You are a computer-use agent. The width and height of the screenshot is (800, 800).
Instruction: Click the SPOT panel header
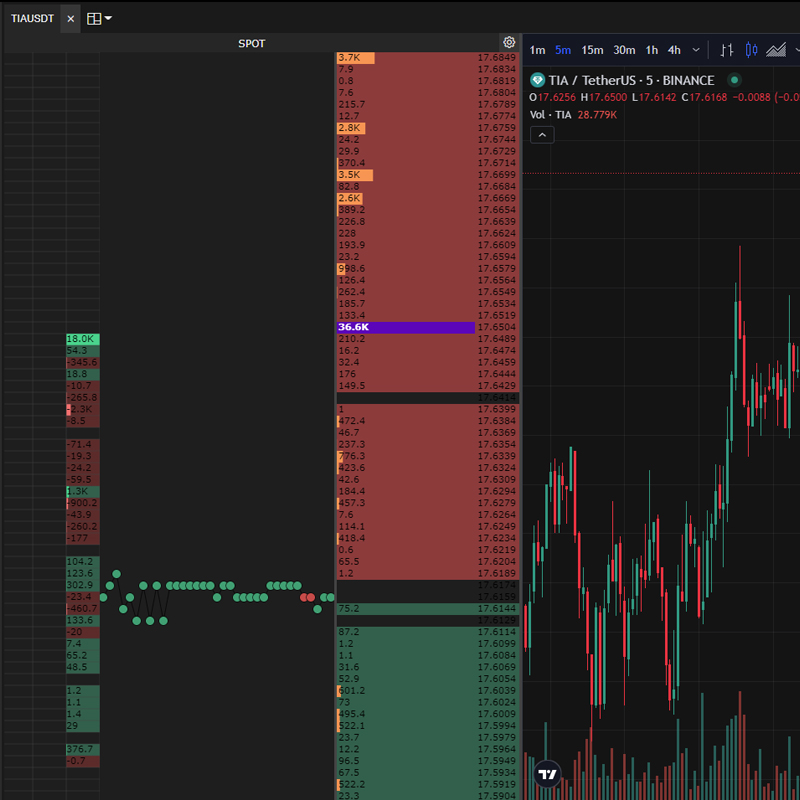251,43
